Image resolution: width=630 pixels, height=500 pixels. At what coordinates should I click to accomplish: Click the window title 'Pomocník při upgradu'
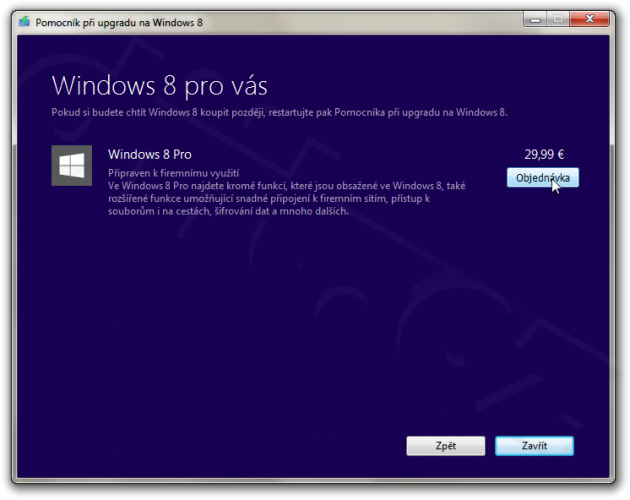[119, 23]
